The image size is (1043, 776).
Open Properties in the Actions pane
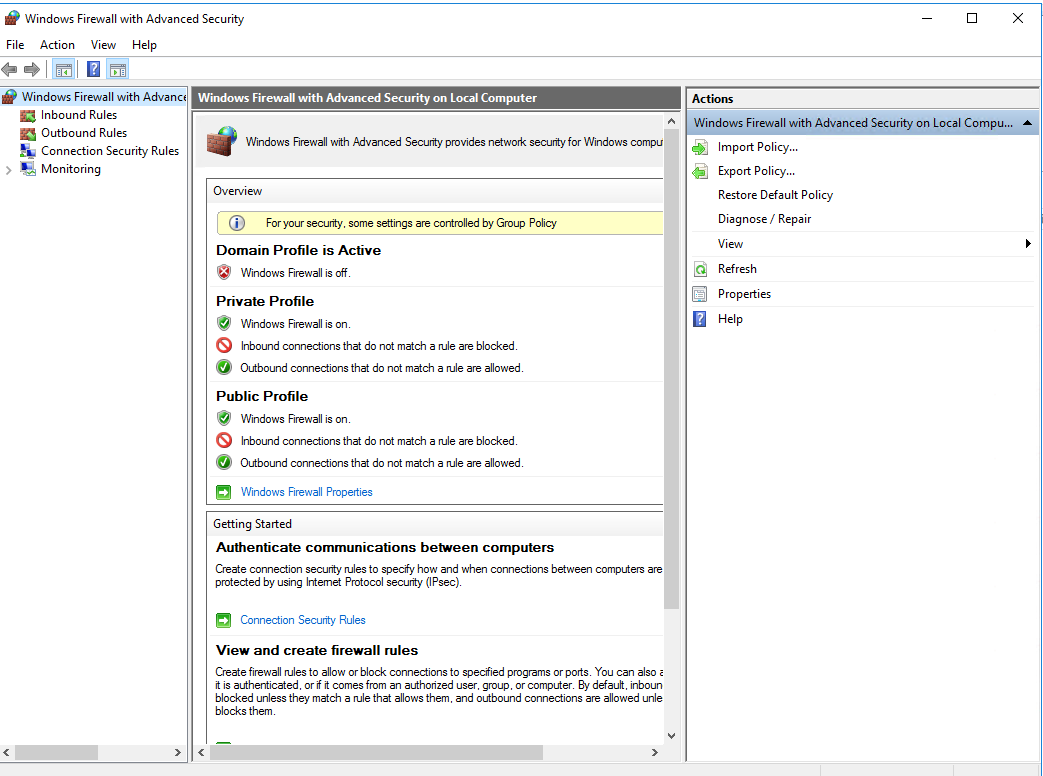744,294
